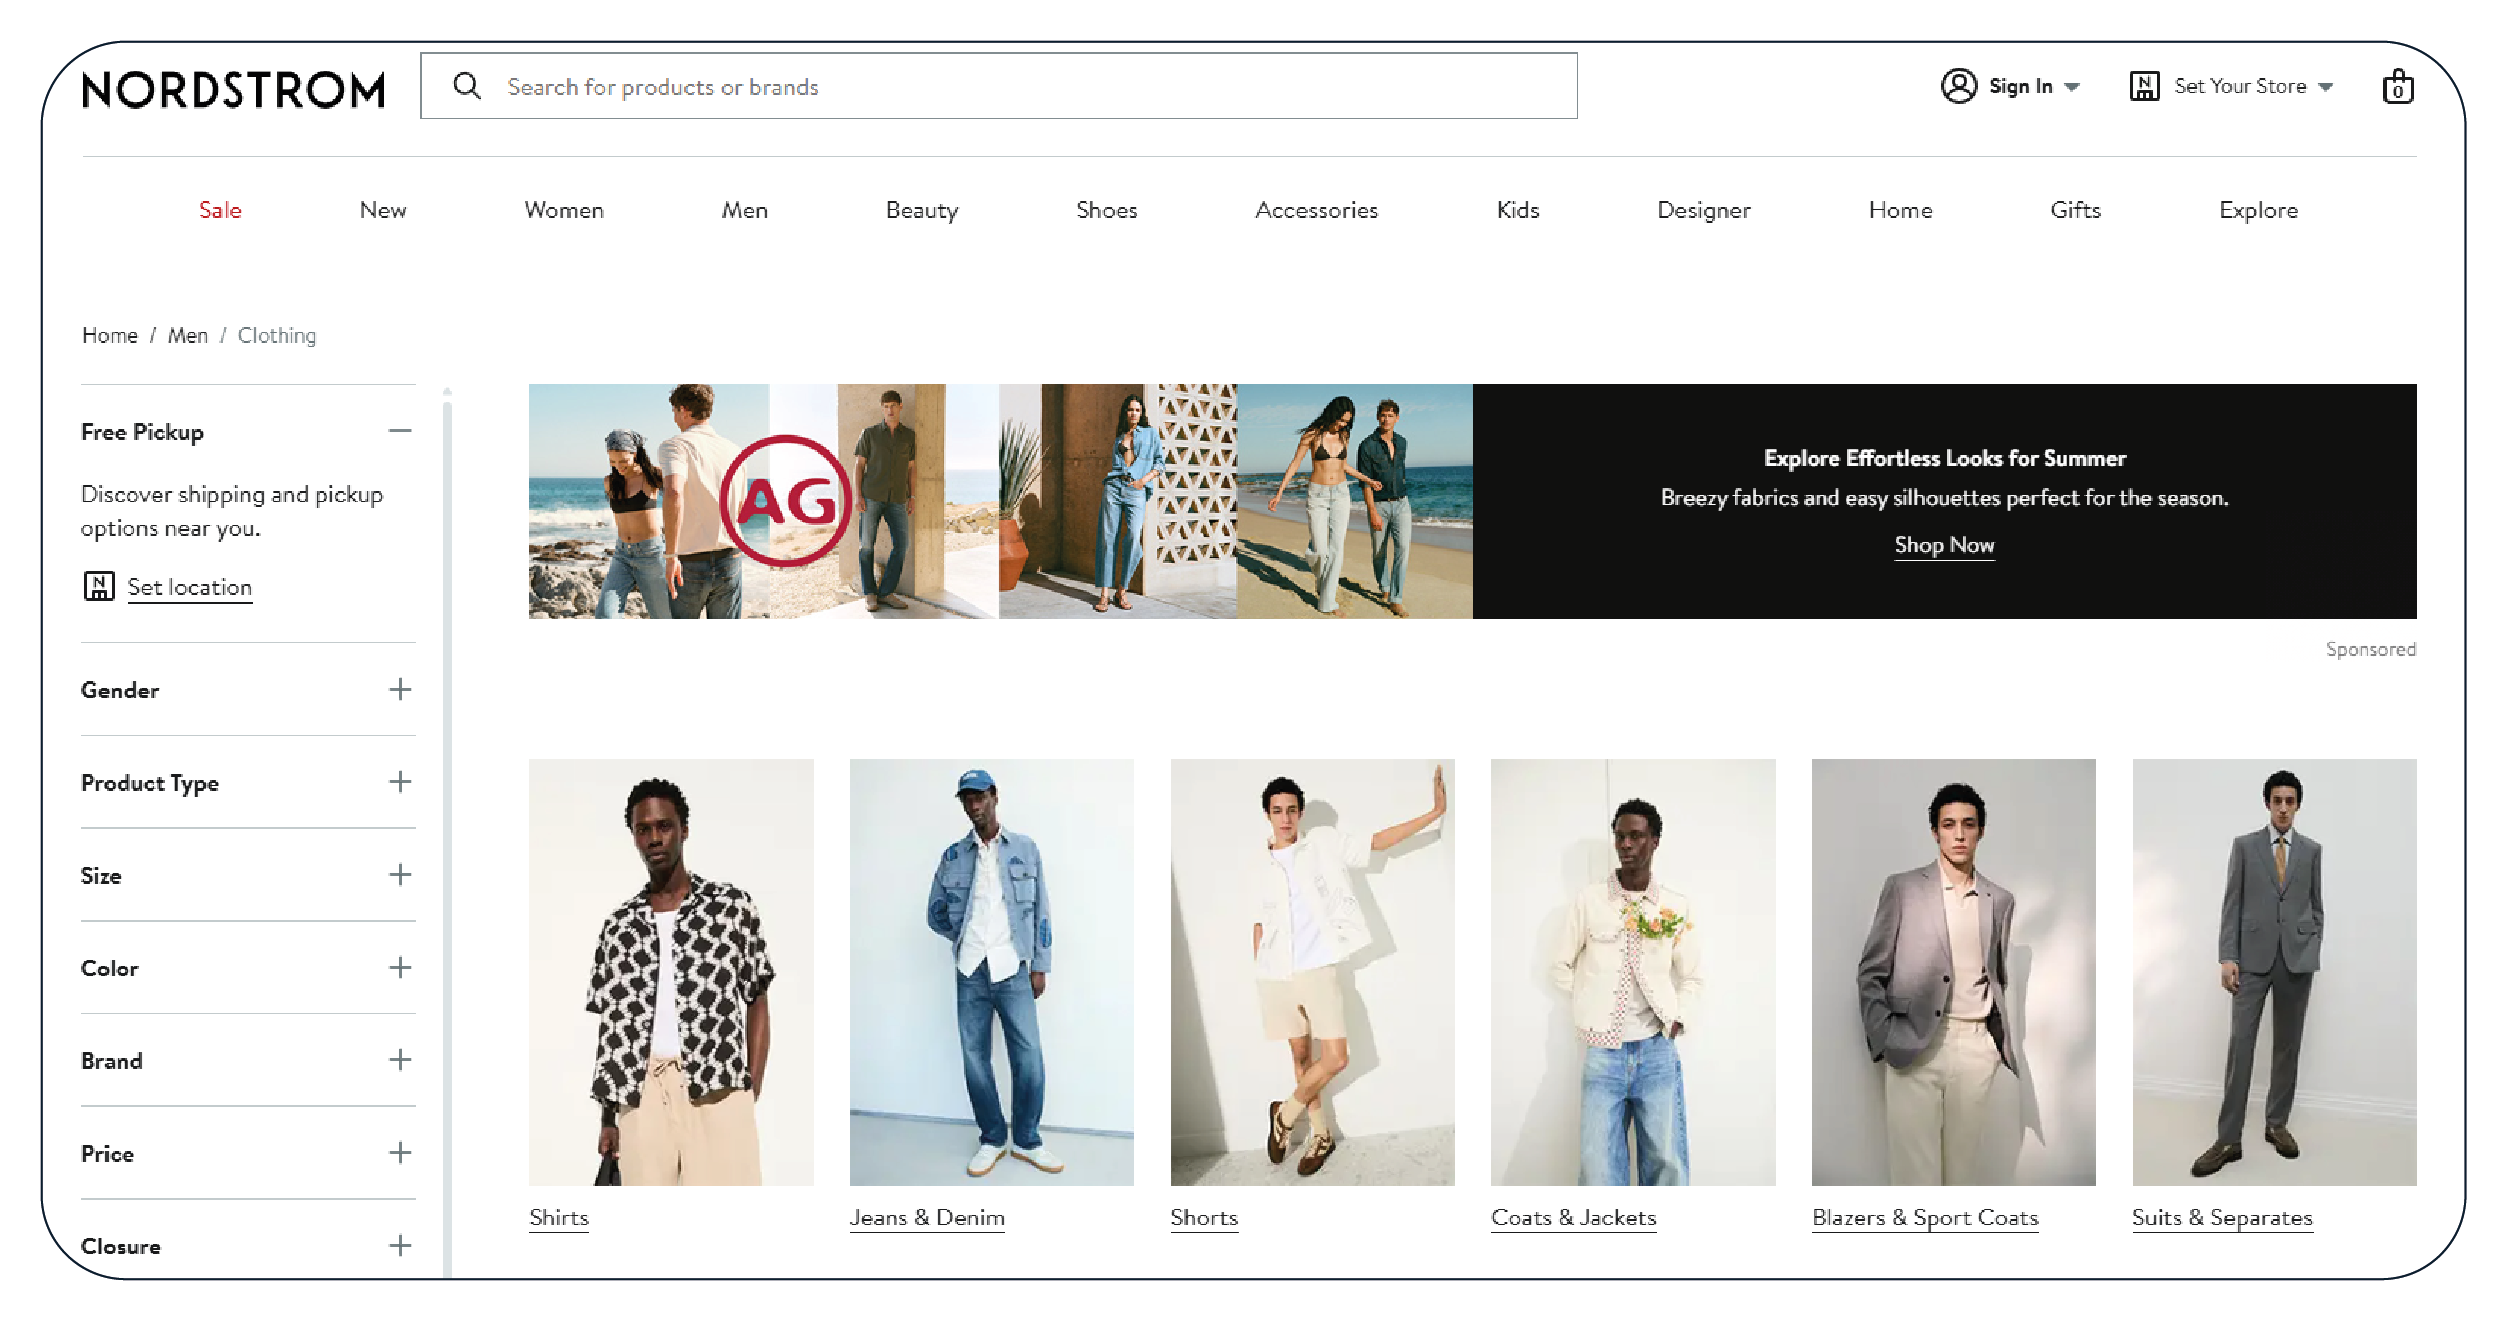Click the Coats & Jackets model thumbnail

[x=1633, y=972]
